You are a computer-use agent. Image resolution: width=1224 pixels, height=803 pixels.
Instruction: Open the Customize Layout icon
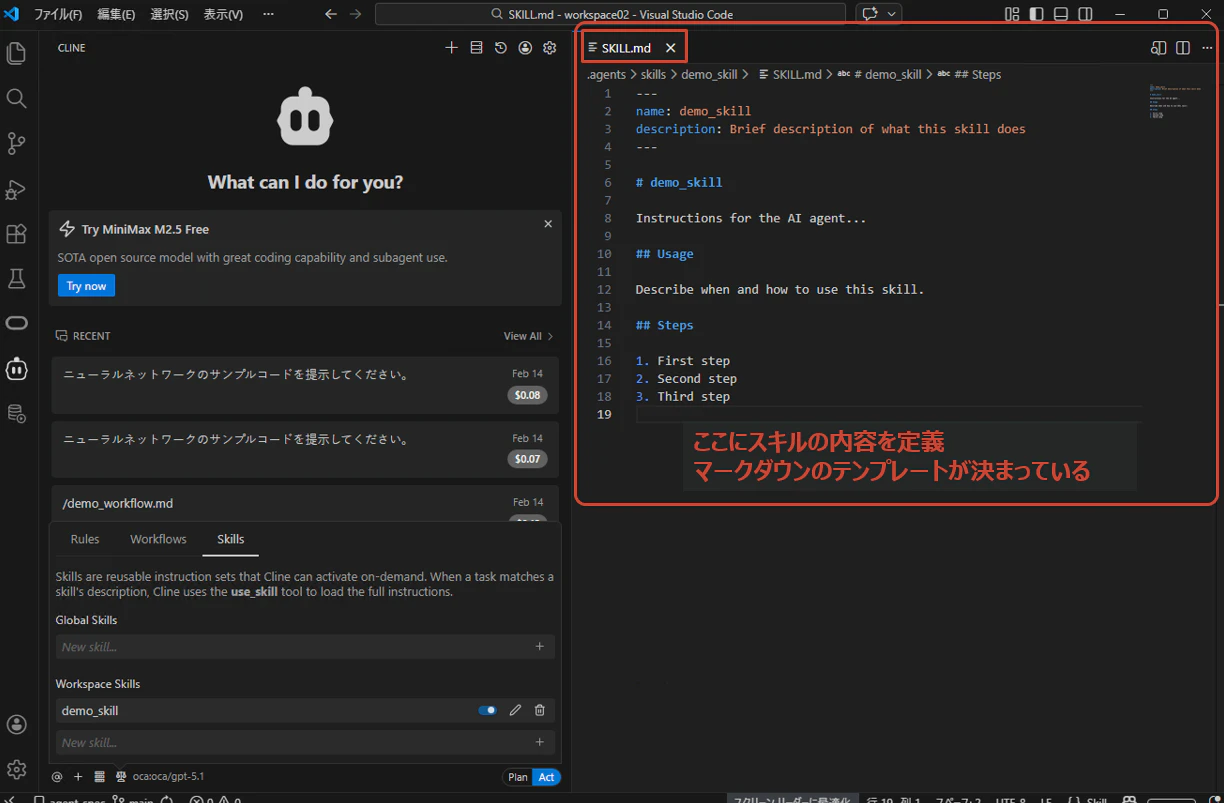(x=1012, y=15)
